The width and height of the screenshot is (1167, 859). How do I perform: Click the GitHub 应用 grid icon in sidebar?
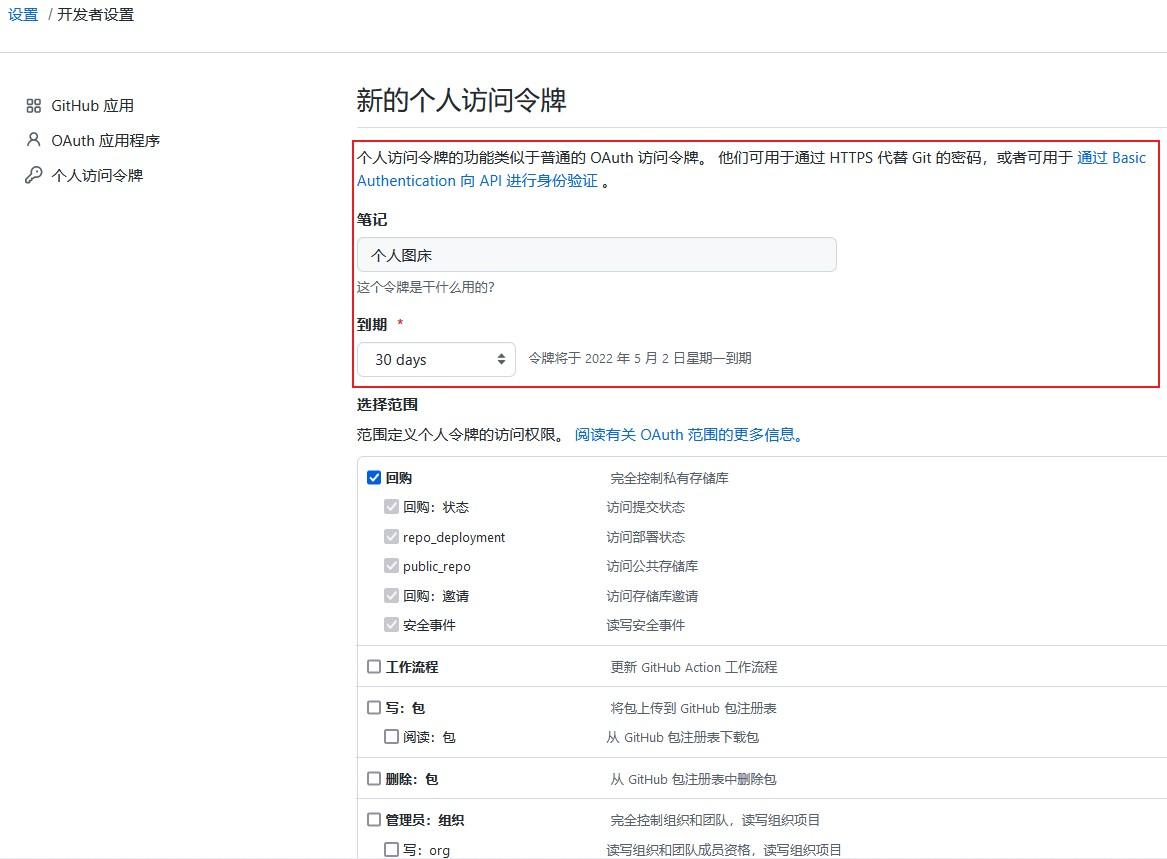pyautogui.click(x=33, y=106)
